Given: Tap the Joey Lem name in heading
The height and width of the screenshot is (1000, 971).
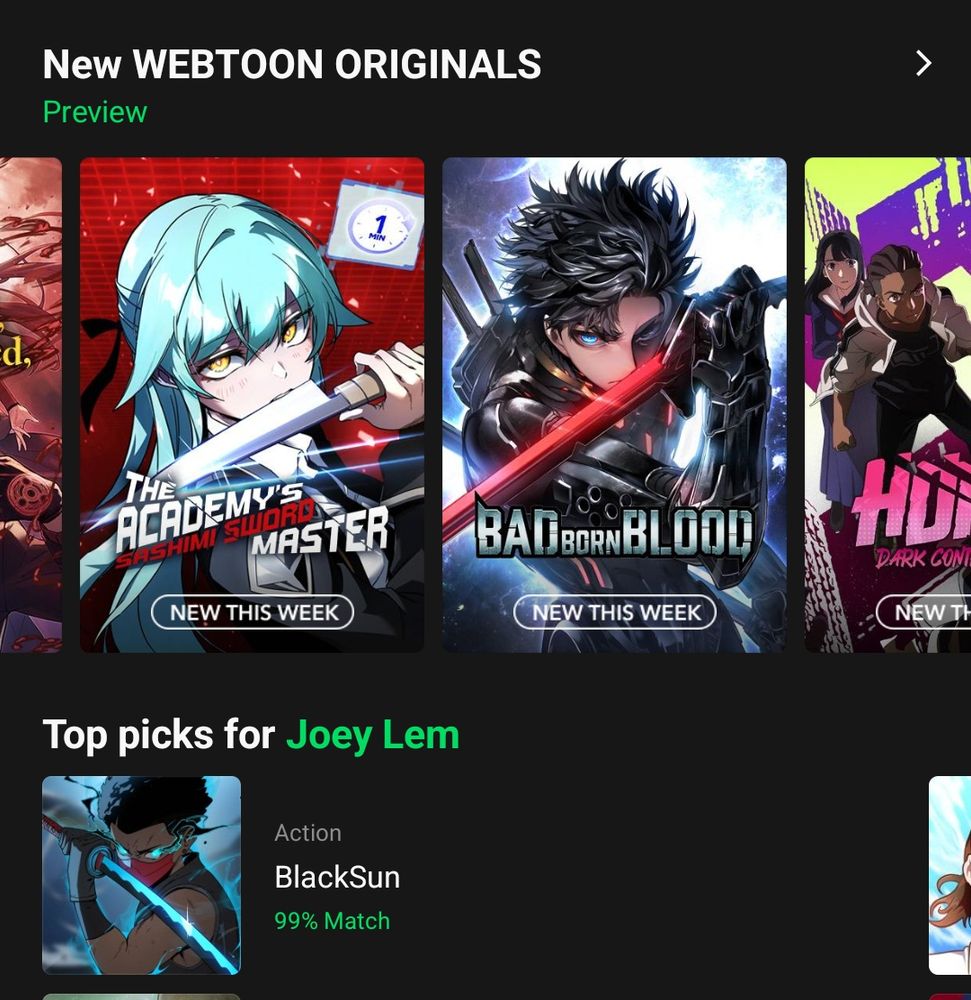Looking at the screenshot, I should (x=373, y=735).
